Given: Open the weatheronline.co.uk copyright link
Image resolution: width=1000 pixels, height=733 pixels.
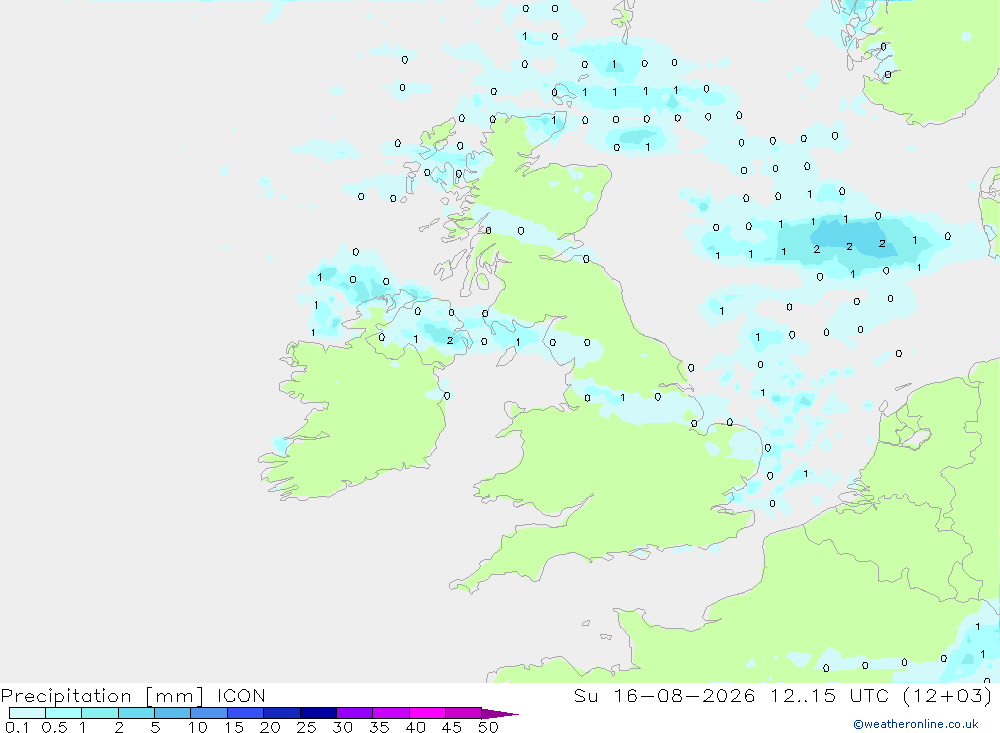Looking at the screenshot, I should coord(915,724).
